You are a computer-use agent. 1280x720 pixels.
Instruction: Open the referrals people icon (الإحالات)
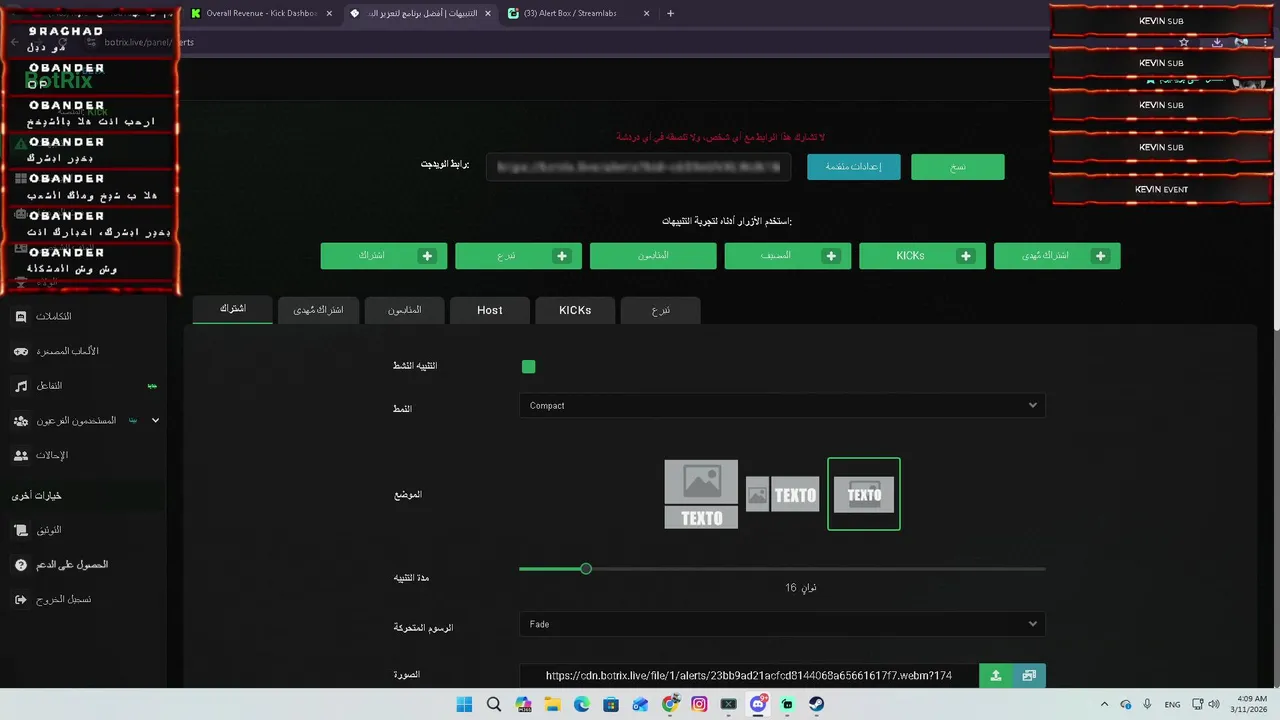(21, 455)
